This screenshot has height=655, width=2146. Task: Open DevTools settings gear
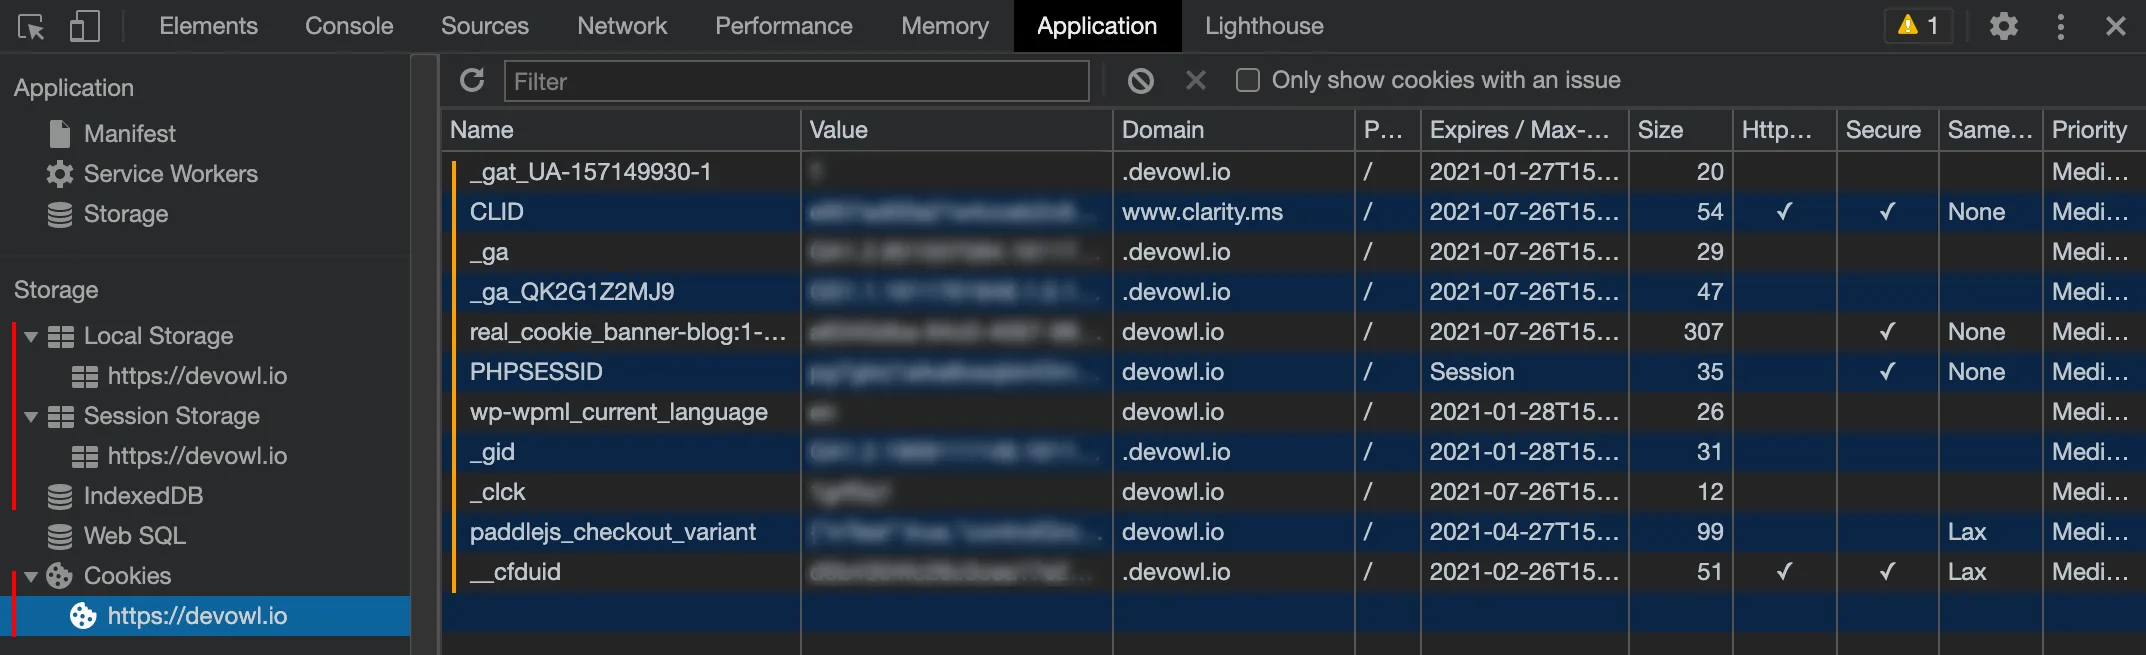pyautogui.click(x=2003, y=26)
